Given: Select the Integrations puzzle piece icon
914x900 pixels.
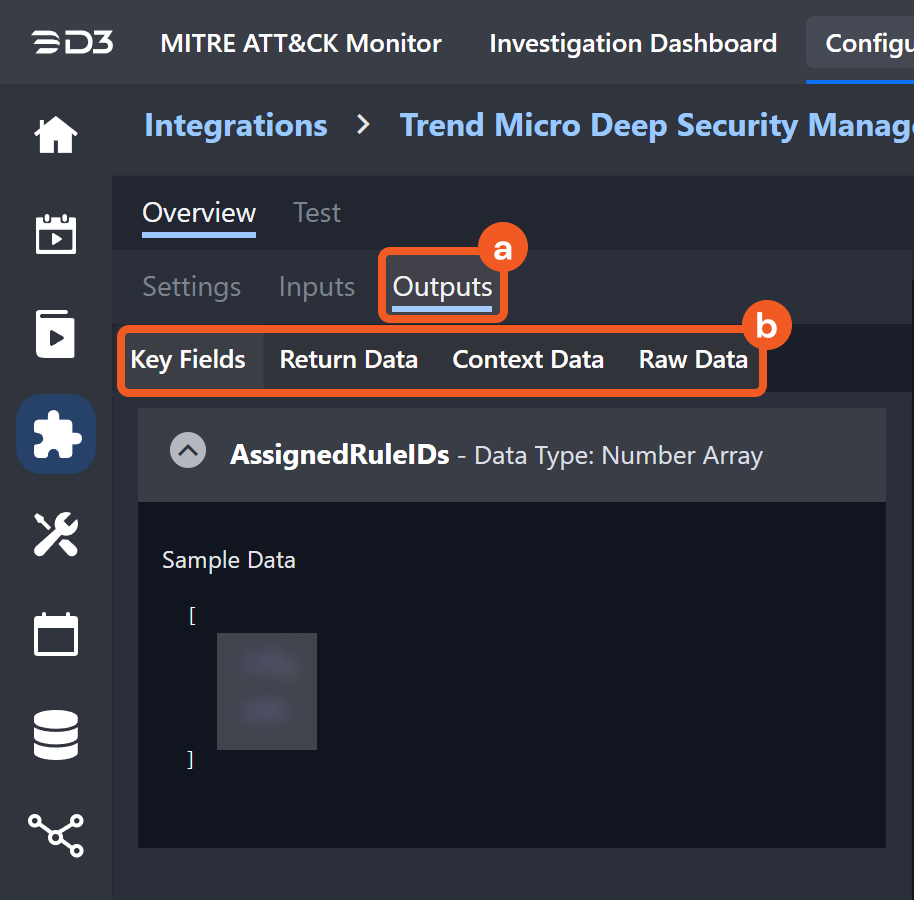Looking at the screenshot, I should (x=56, y=434).
